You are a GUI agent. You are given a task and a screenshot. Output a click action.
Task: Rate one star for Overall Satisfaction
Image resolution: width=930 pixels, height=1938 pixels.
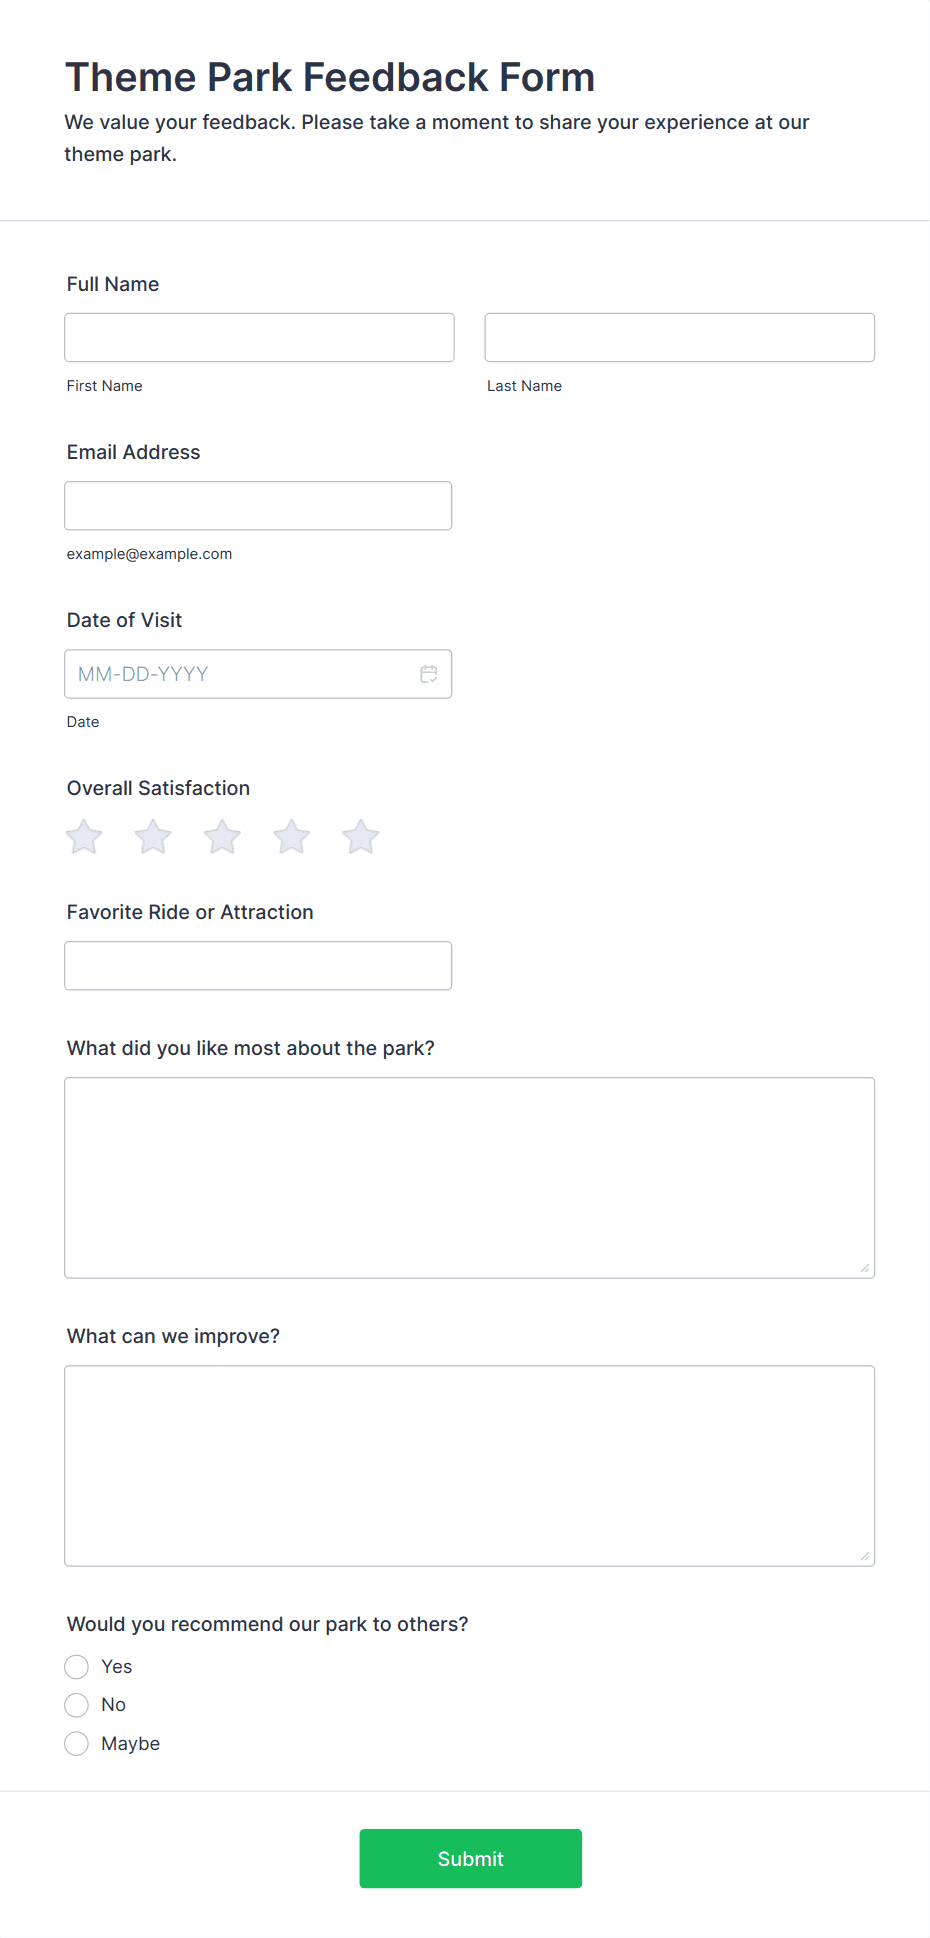point(84,837)
